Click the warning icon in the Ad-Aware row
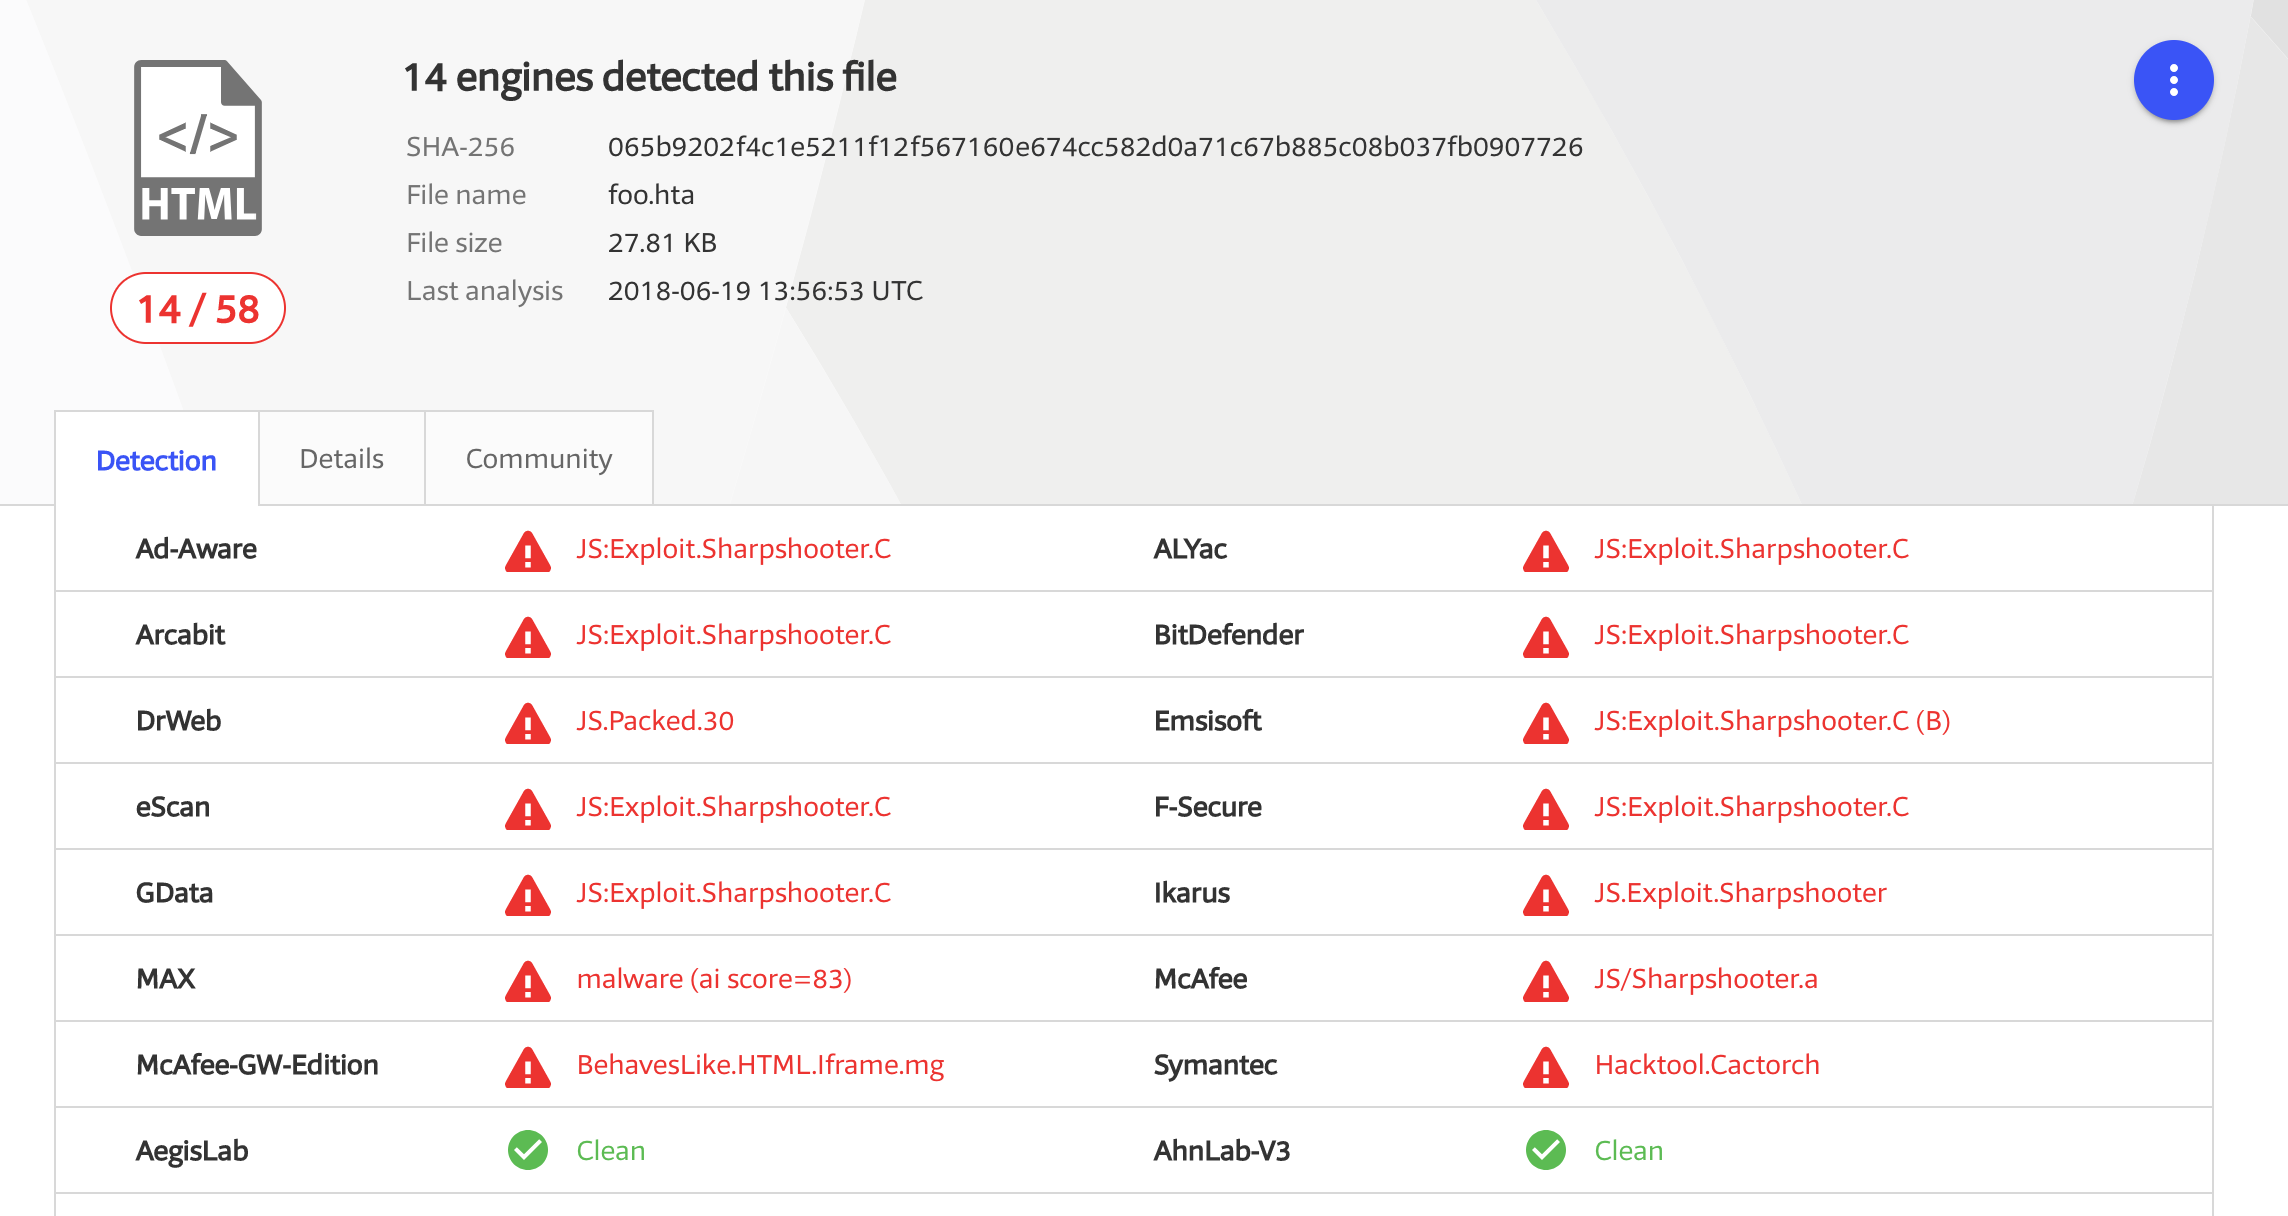This screenshot has height=1216, width=2288. tap(528, 551)
